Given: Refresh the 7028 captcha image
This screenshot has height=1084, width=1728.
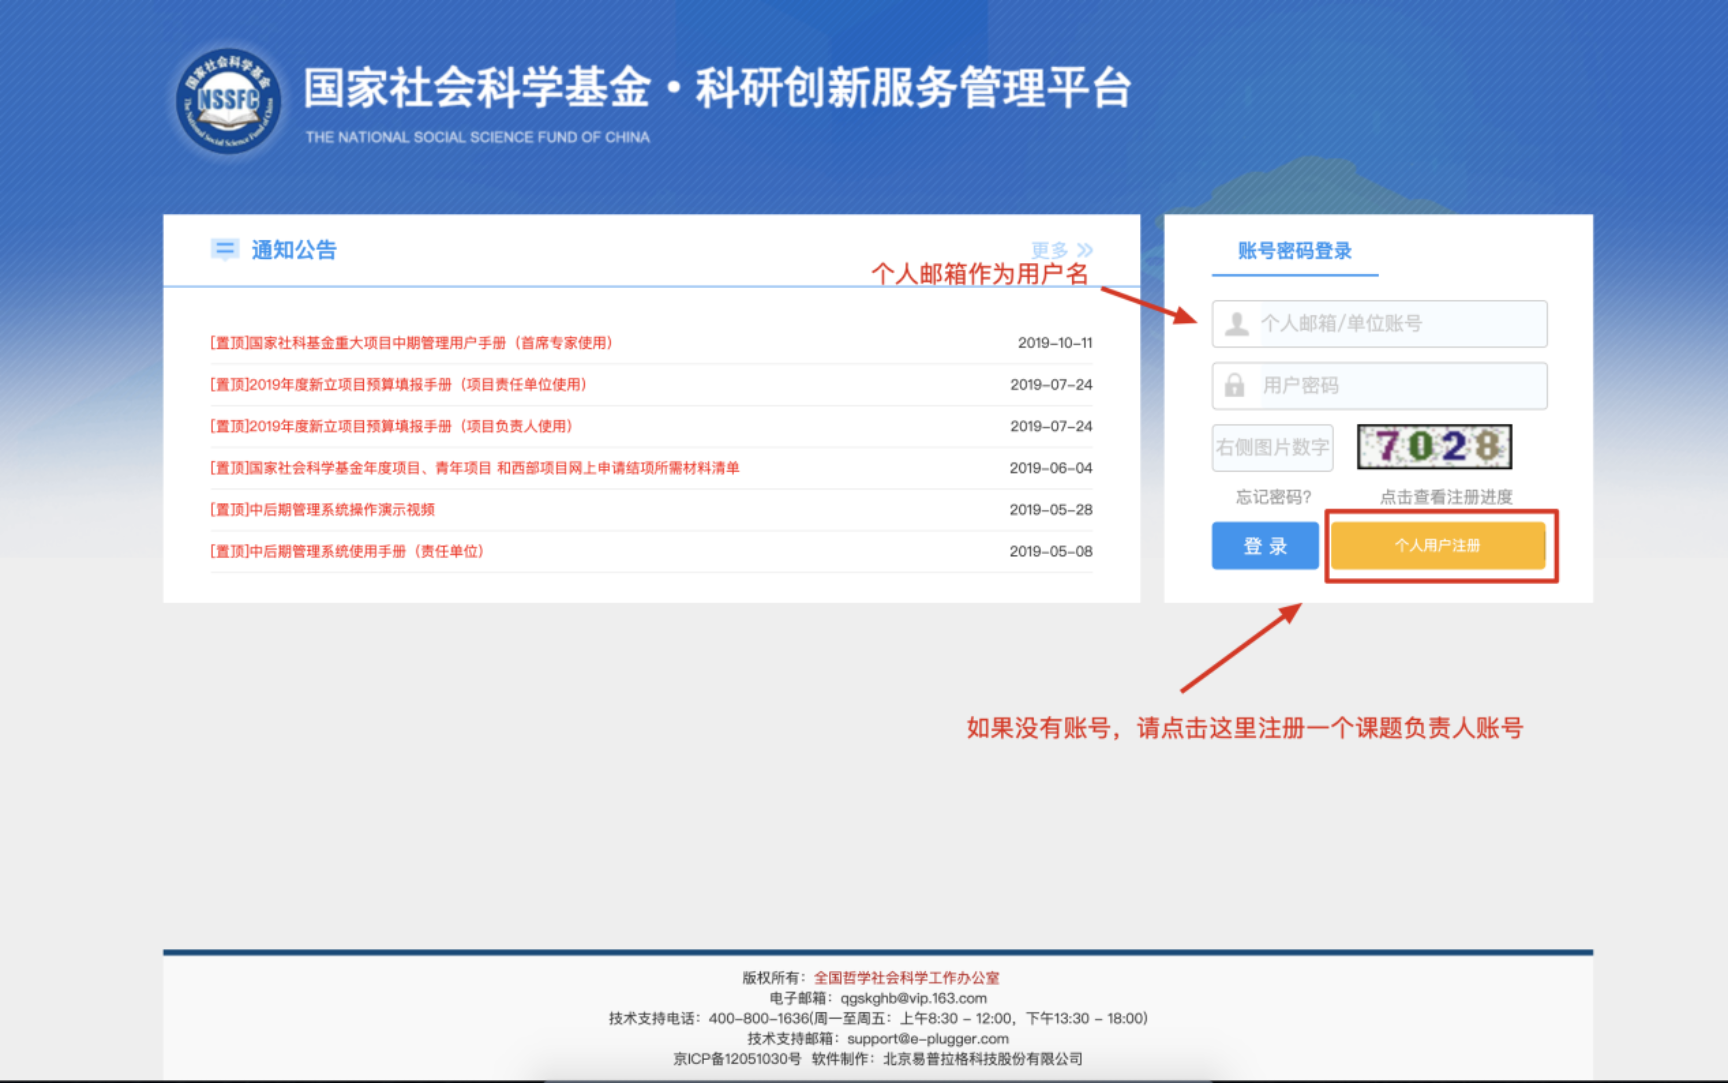Looking at the screenshot, I should point(1434,447).
